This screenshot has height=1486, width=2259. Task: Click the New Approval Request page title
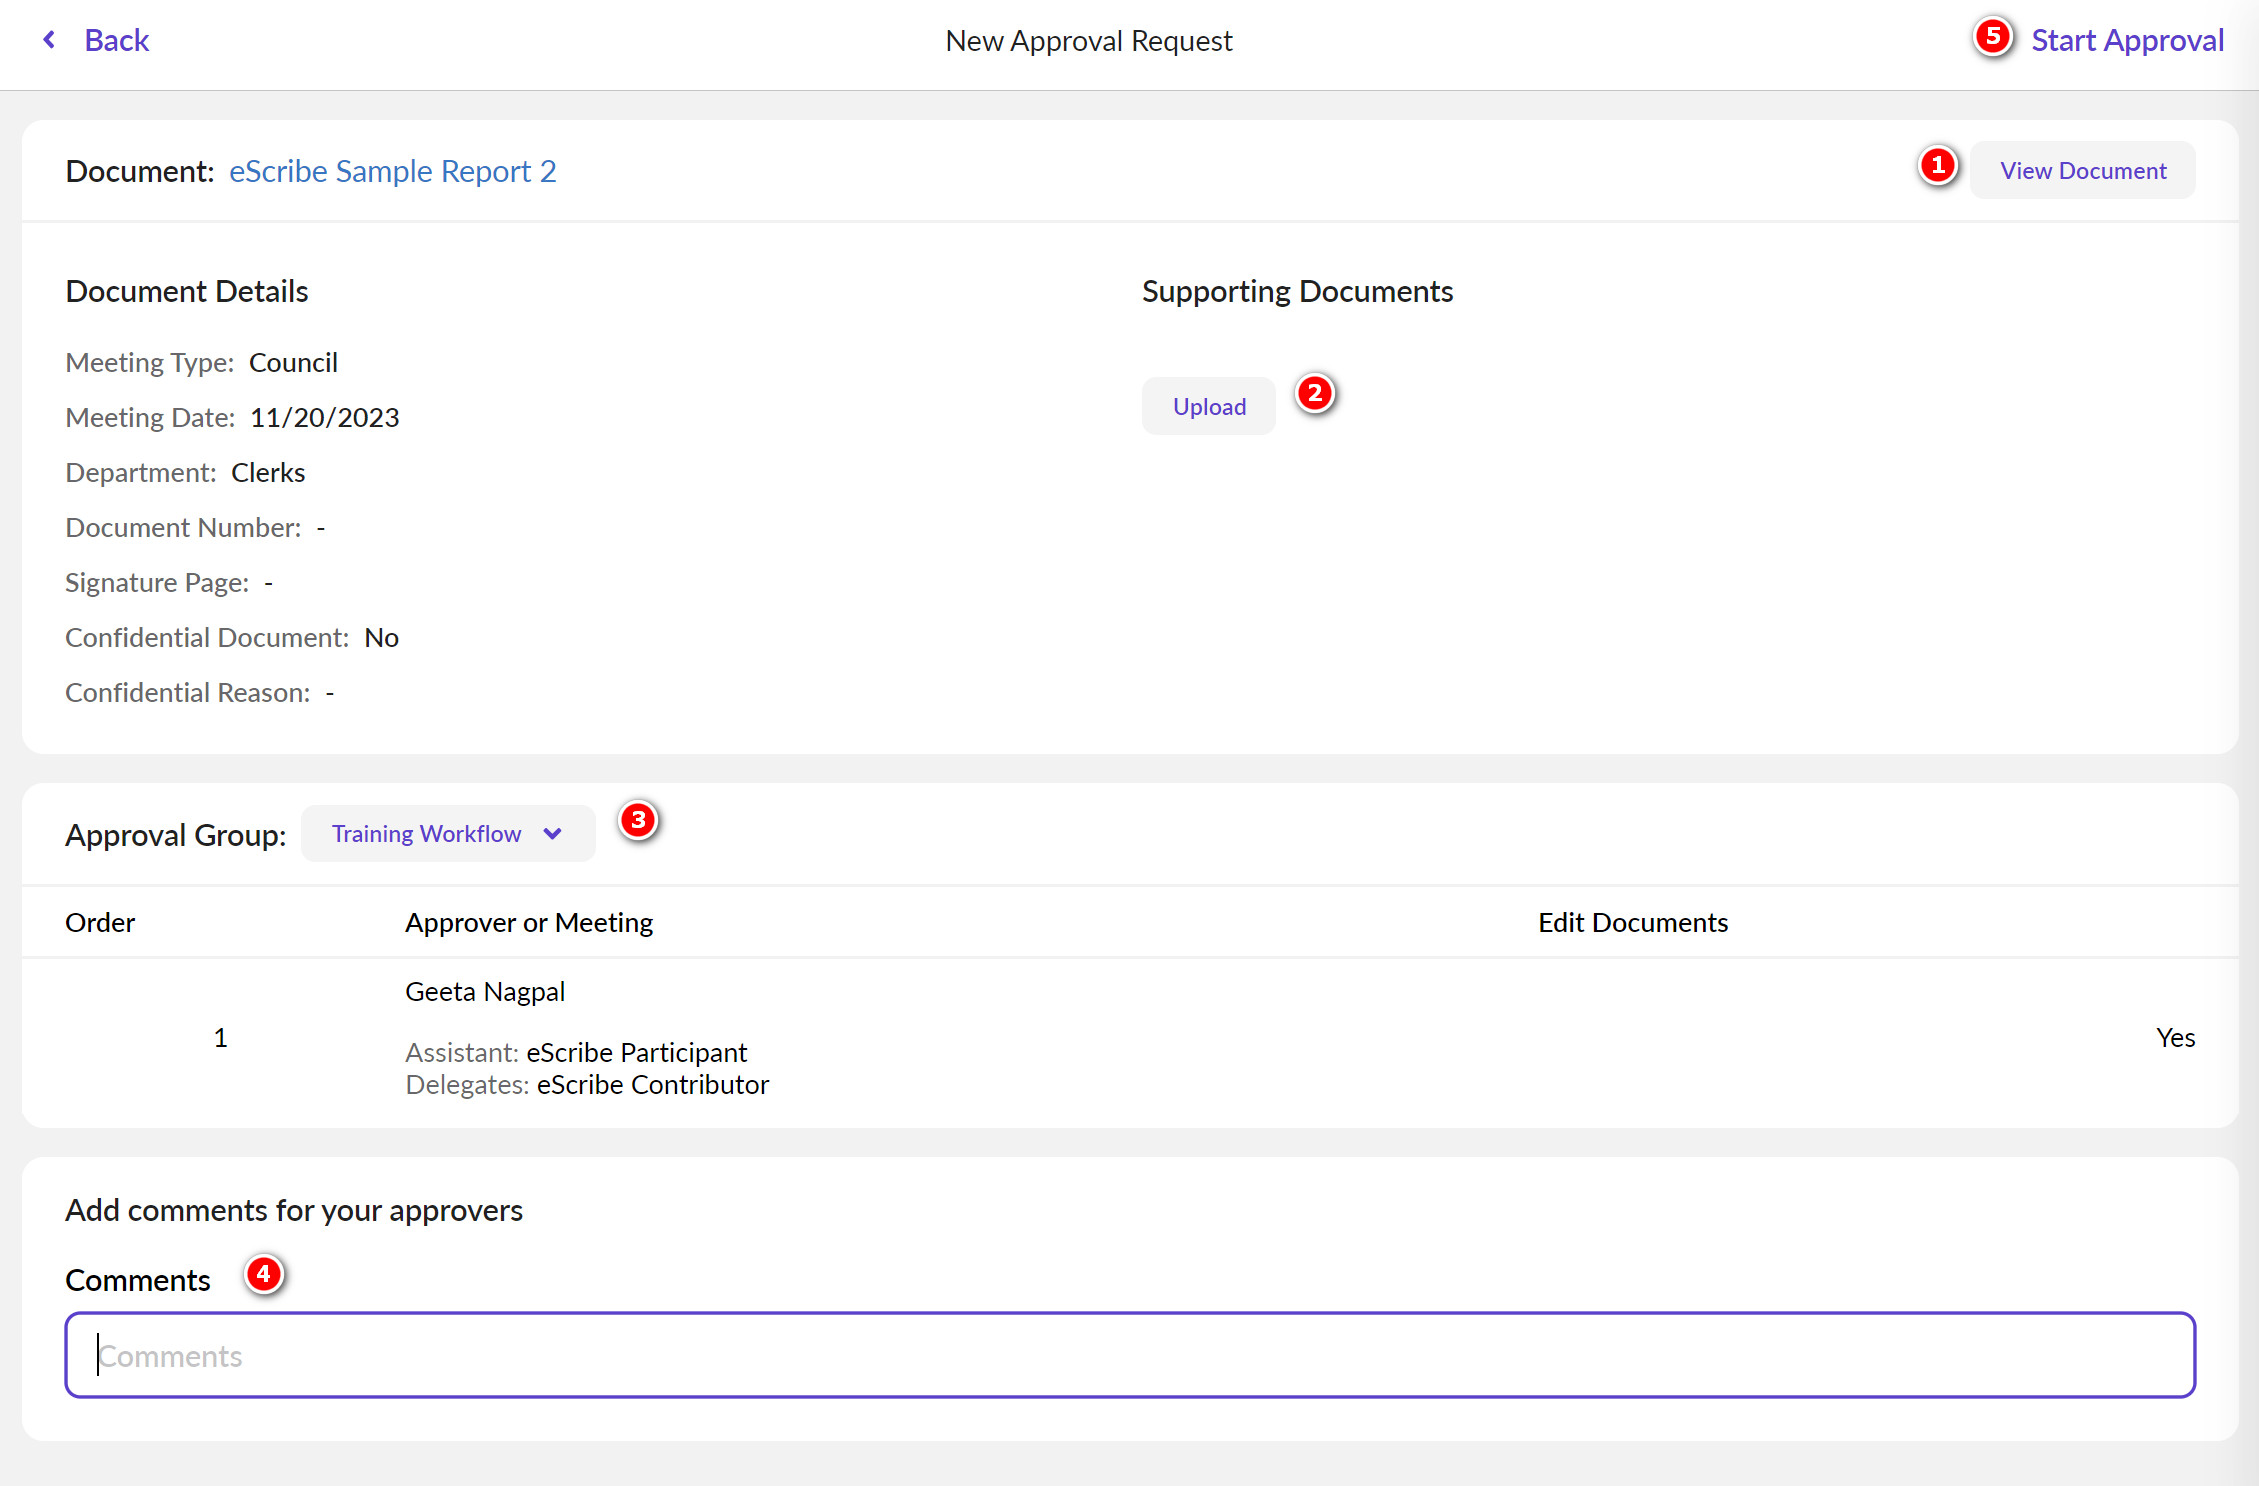[x=1088, y=40]
